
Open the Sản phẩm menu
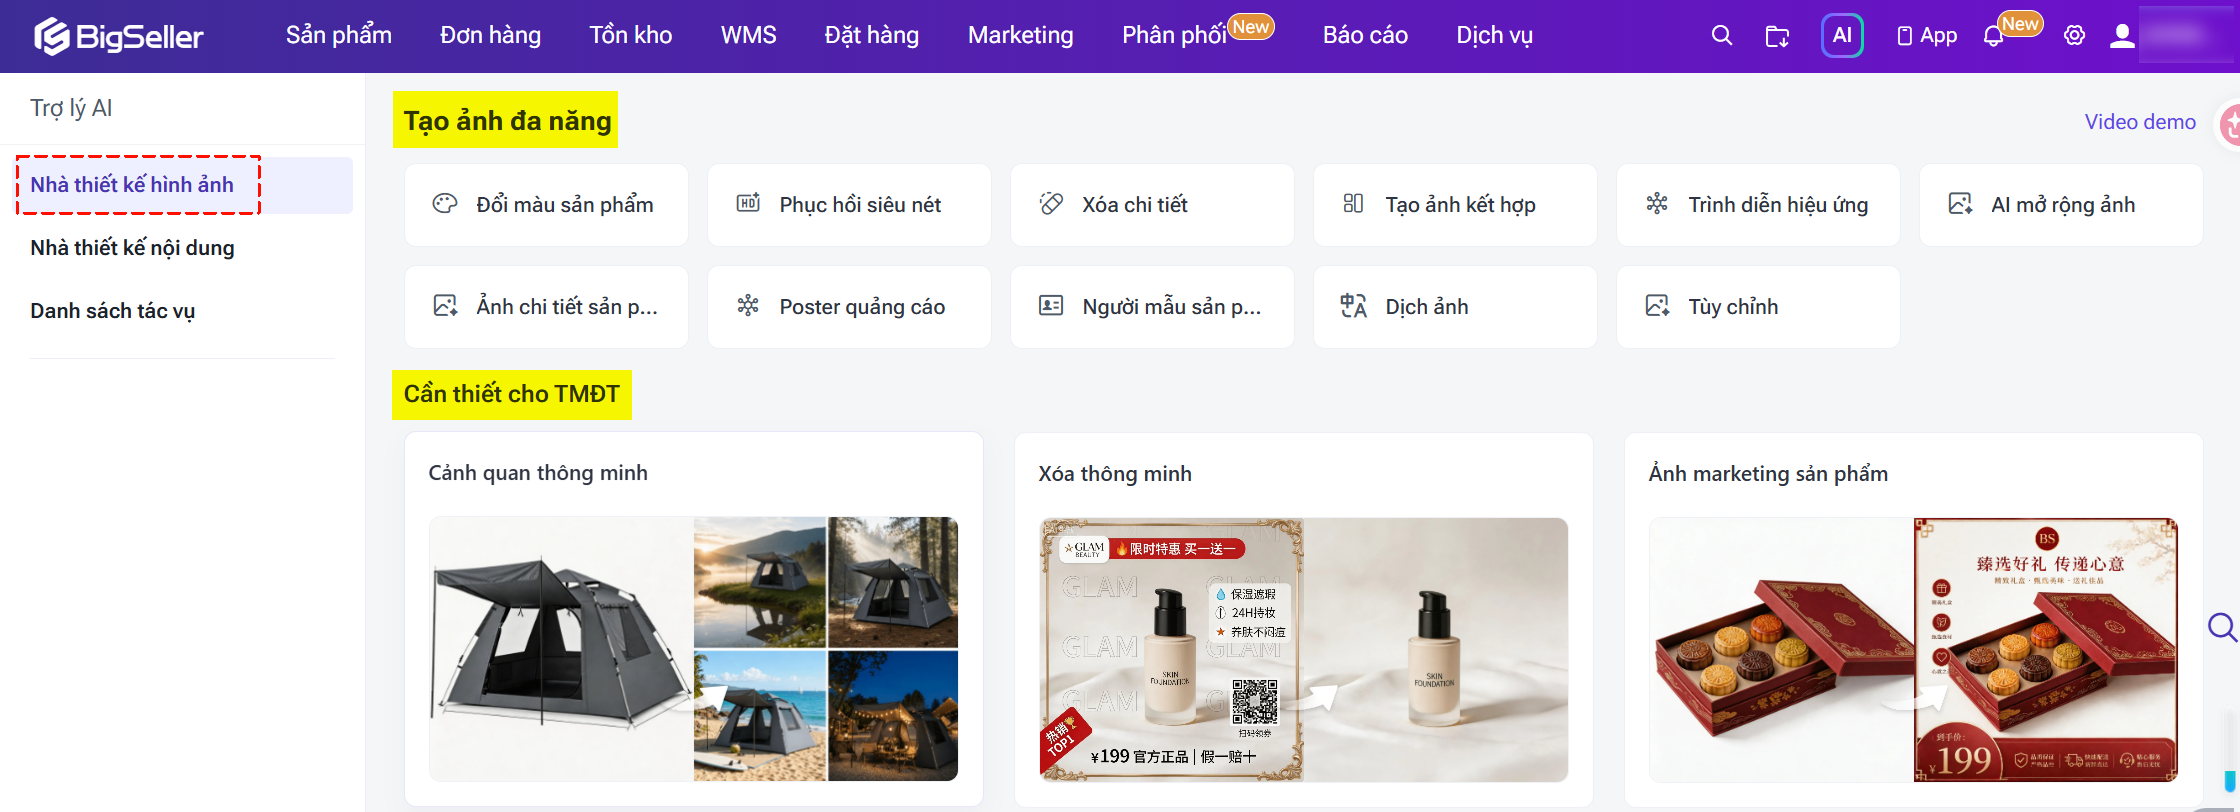click(339, 36)
